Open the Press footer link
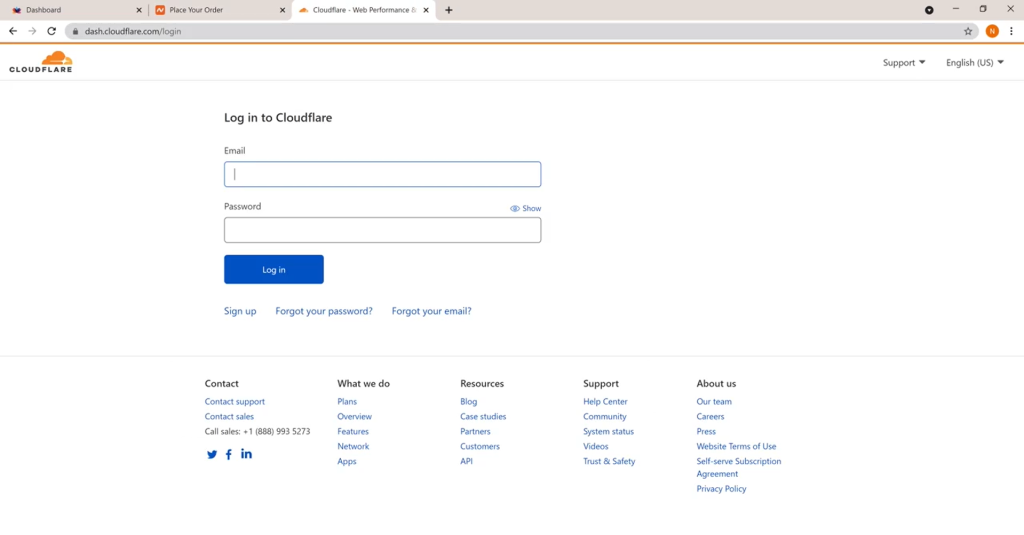This screenshot has width=1024, height=535. click(706, 432)
